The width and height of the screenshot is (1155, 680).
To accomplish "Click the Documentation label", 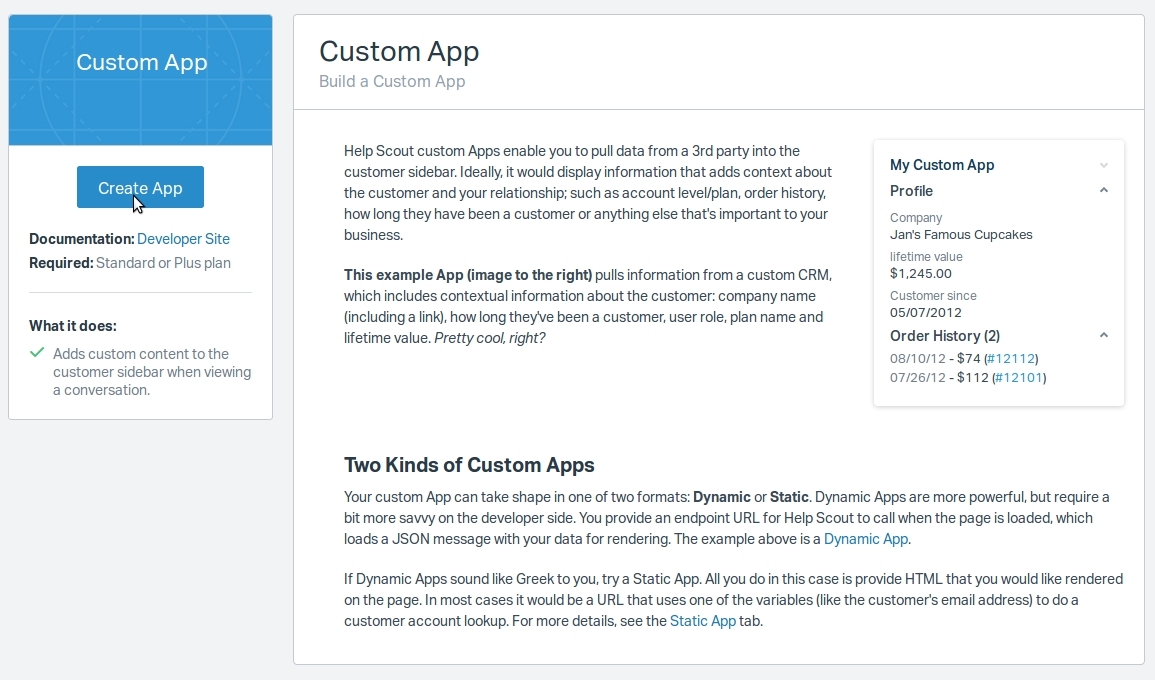I will (82, 239).
